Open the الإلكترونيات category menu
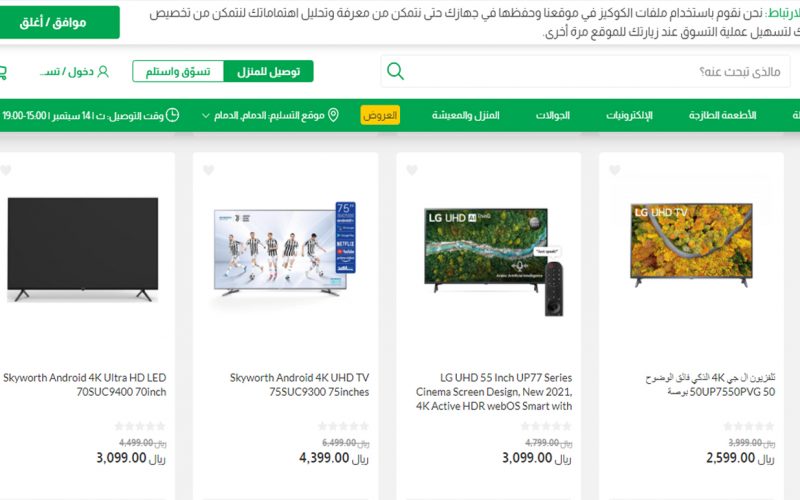The width and height of the screenshot is (800, 500). click(629, 115)
